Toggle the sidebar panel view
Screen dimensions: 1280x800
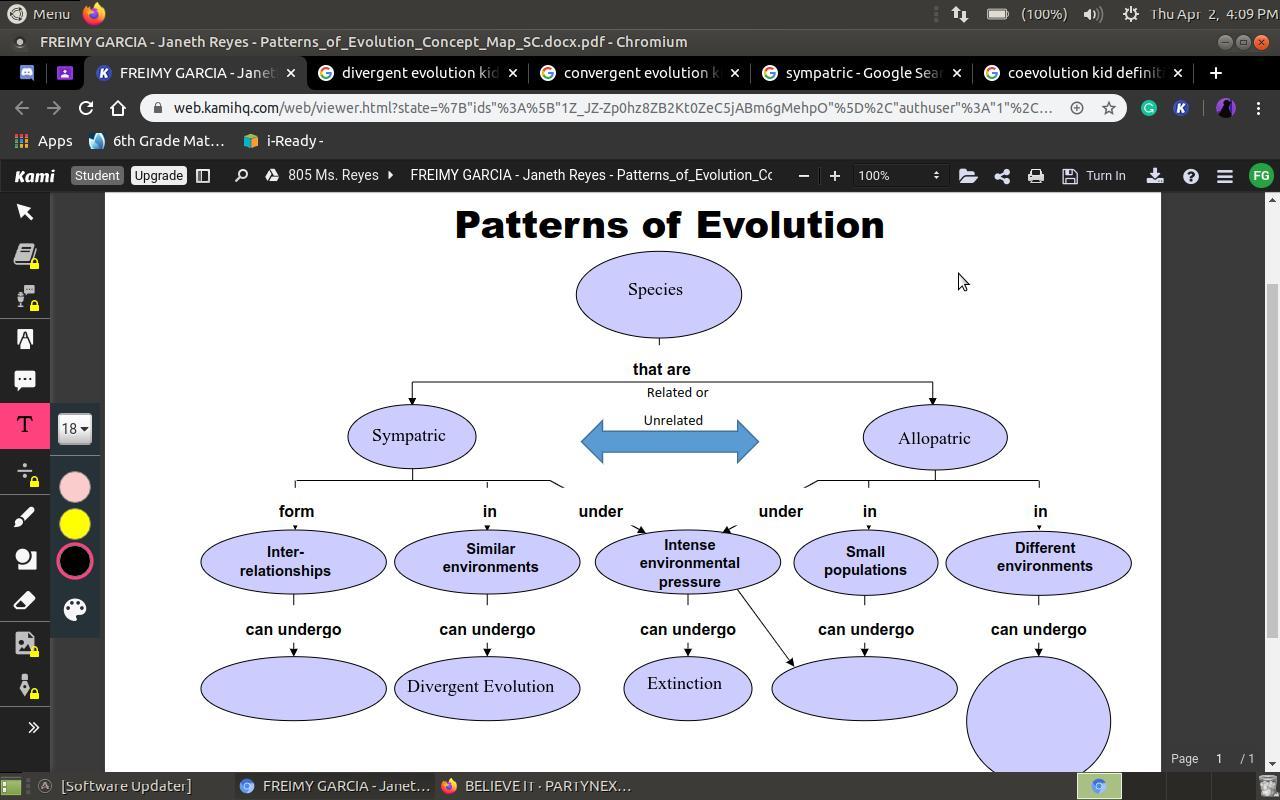pos(203,176)
